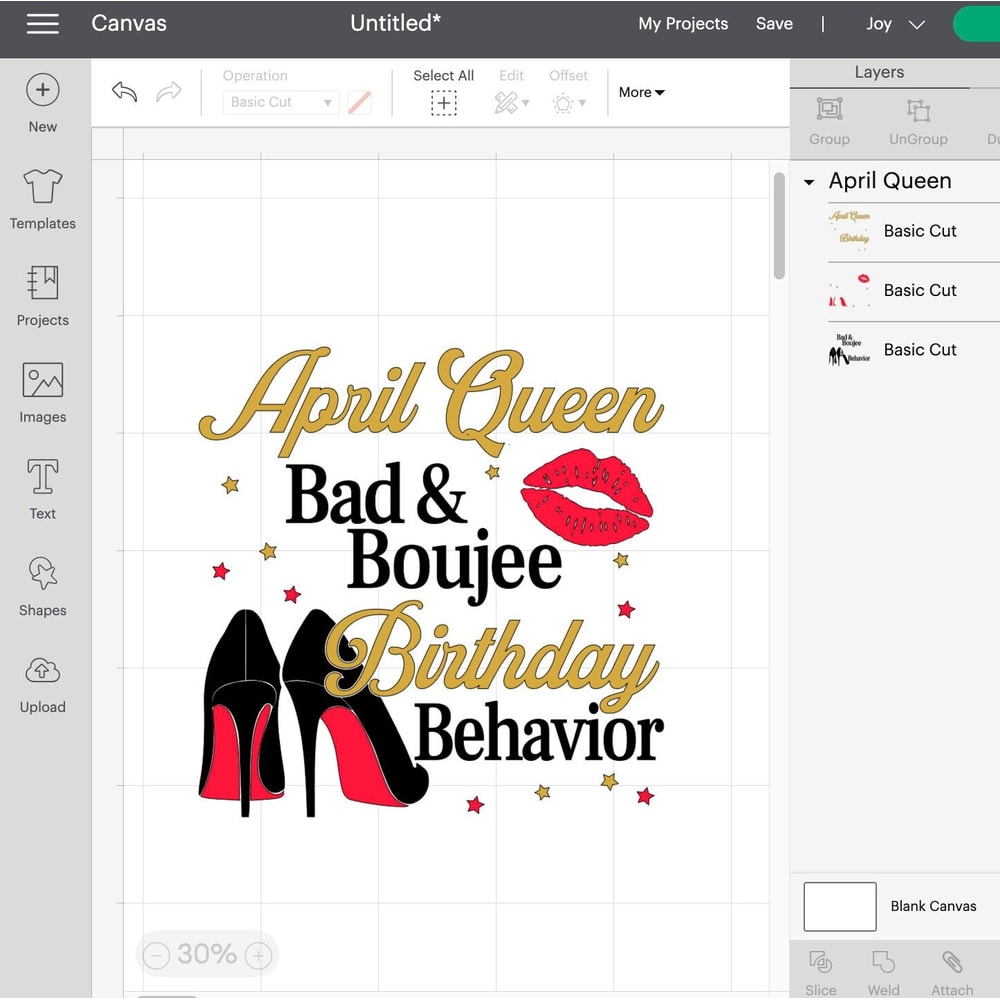Image resolution: width=1000 pixels, height=1000 pixels.
Task: UnGroup the April Queen group
Action: coord(918,120)
